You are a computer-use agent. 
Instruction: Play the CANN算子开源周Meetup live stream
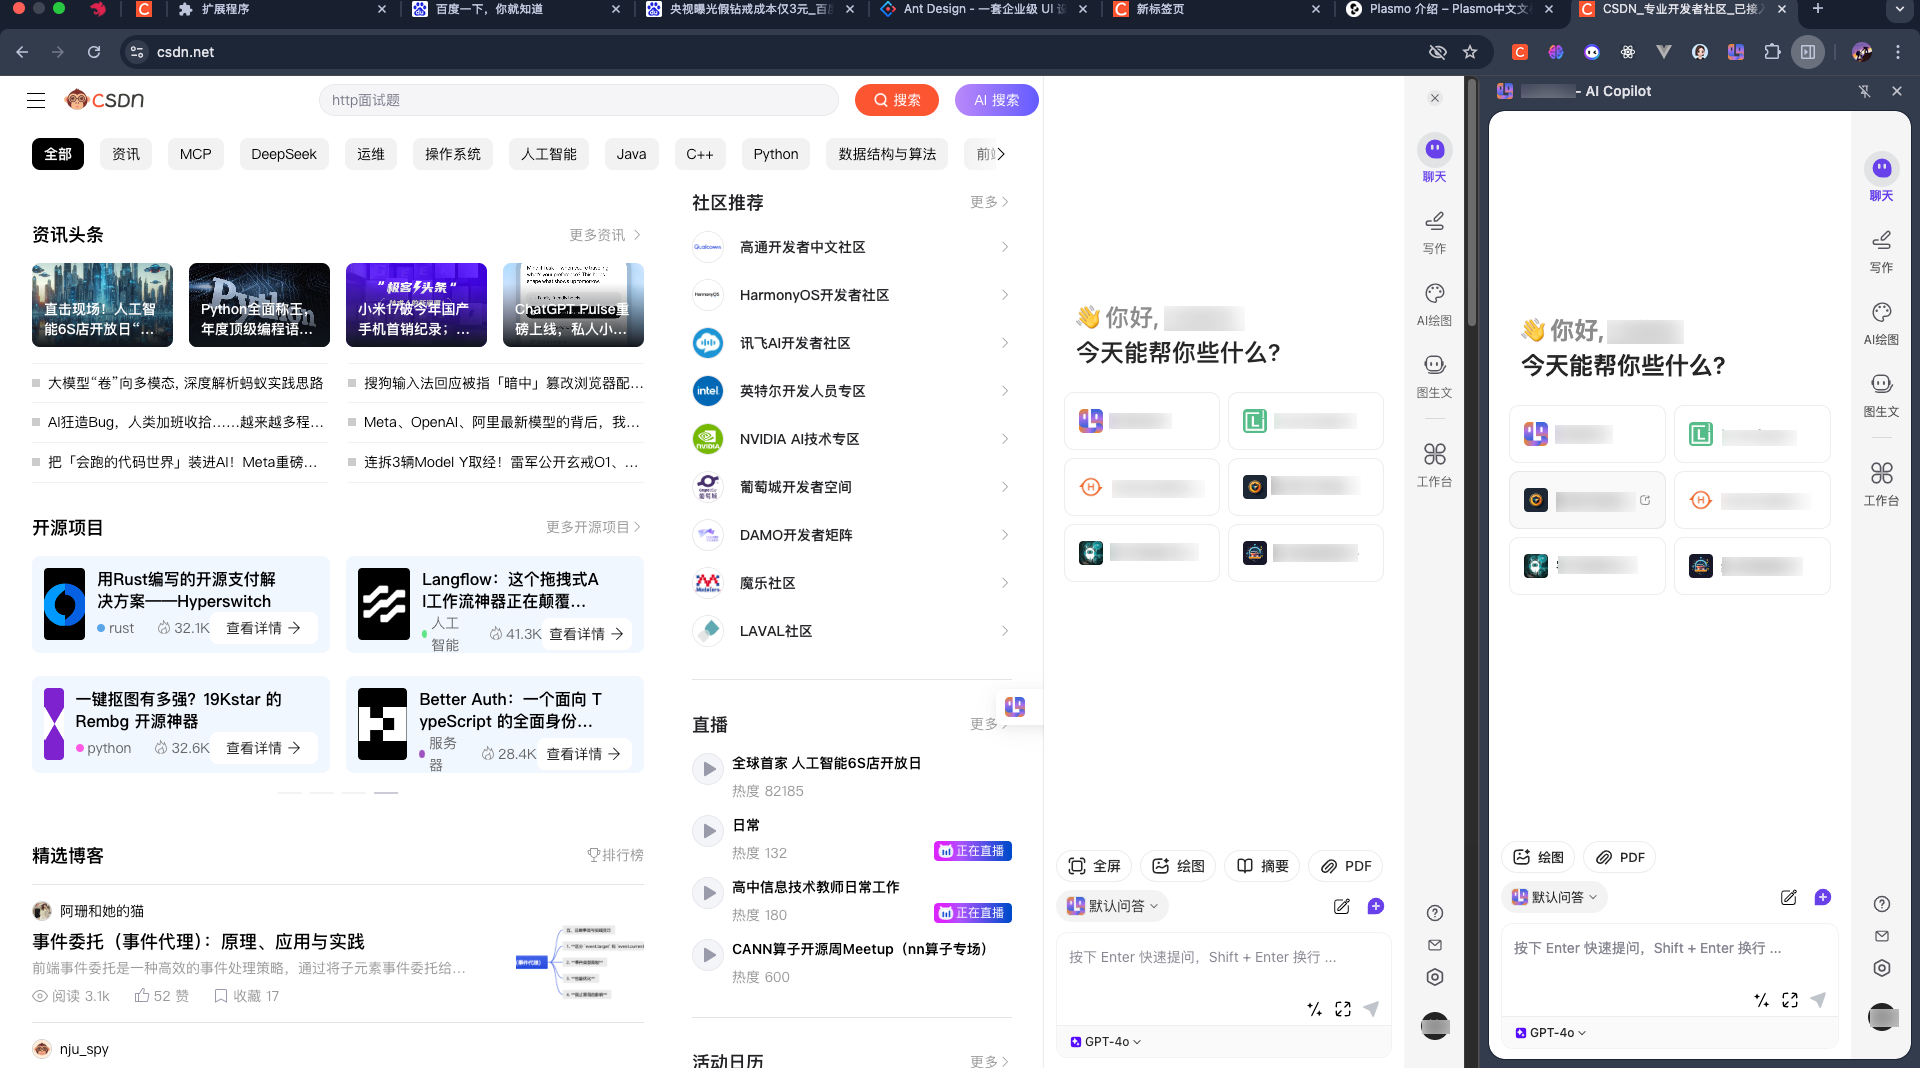coord(709,955)
